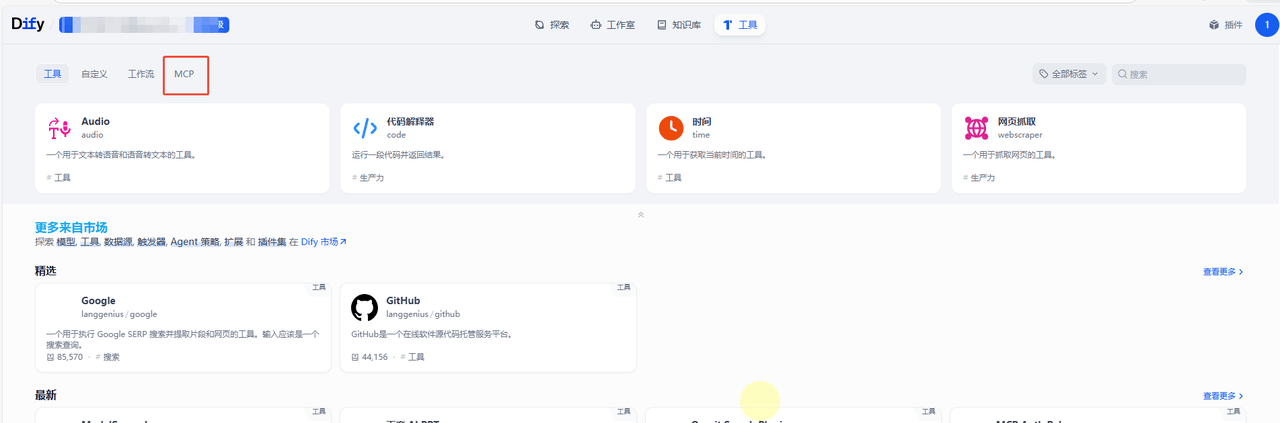Image resolution: width=1280 pixels, height=423 pixels.
Task: Open the GitHub plugin card title
Action: pyautogui.click(x=403, y=301)
